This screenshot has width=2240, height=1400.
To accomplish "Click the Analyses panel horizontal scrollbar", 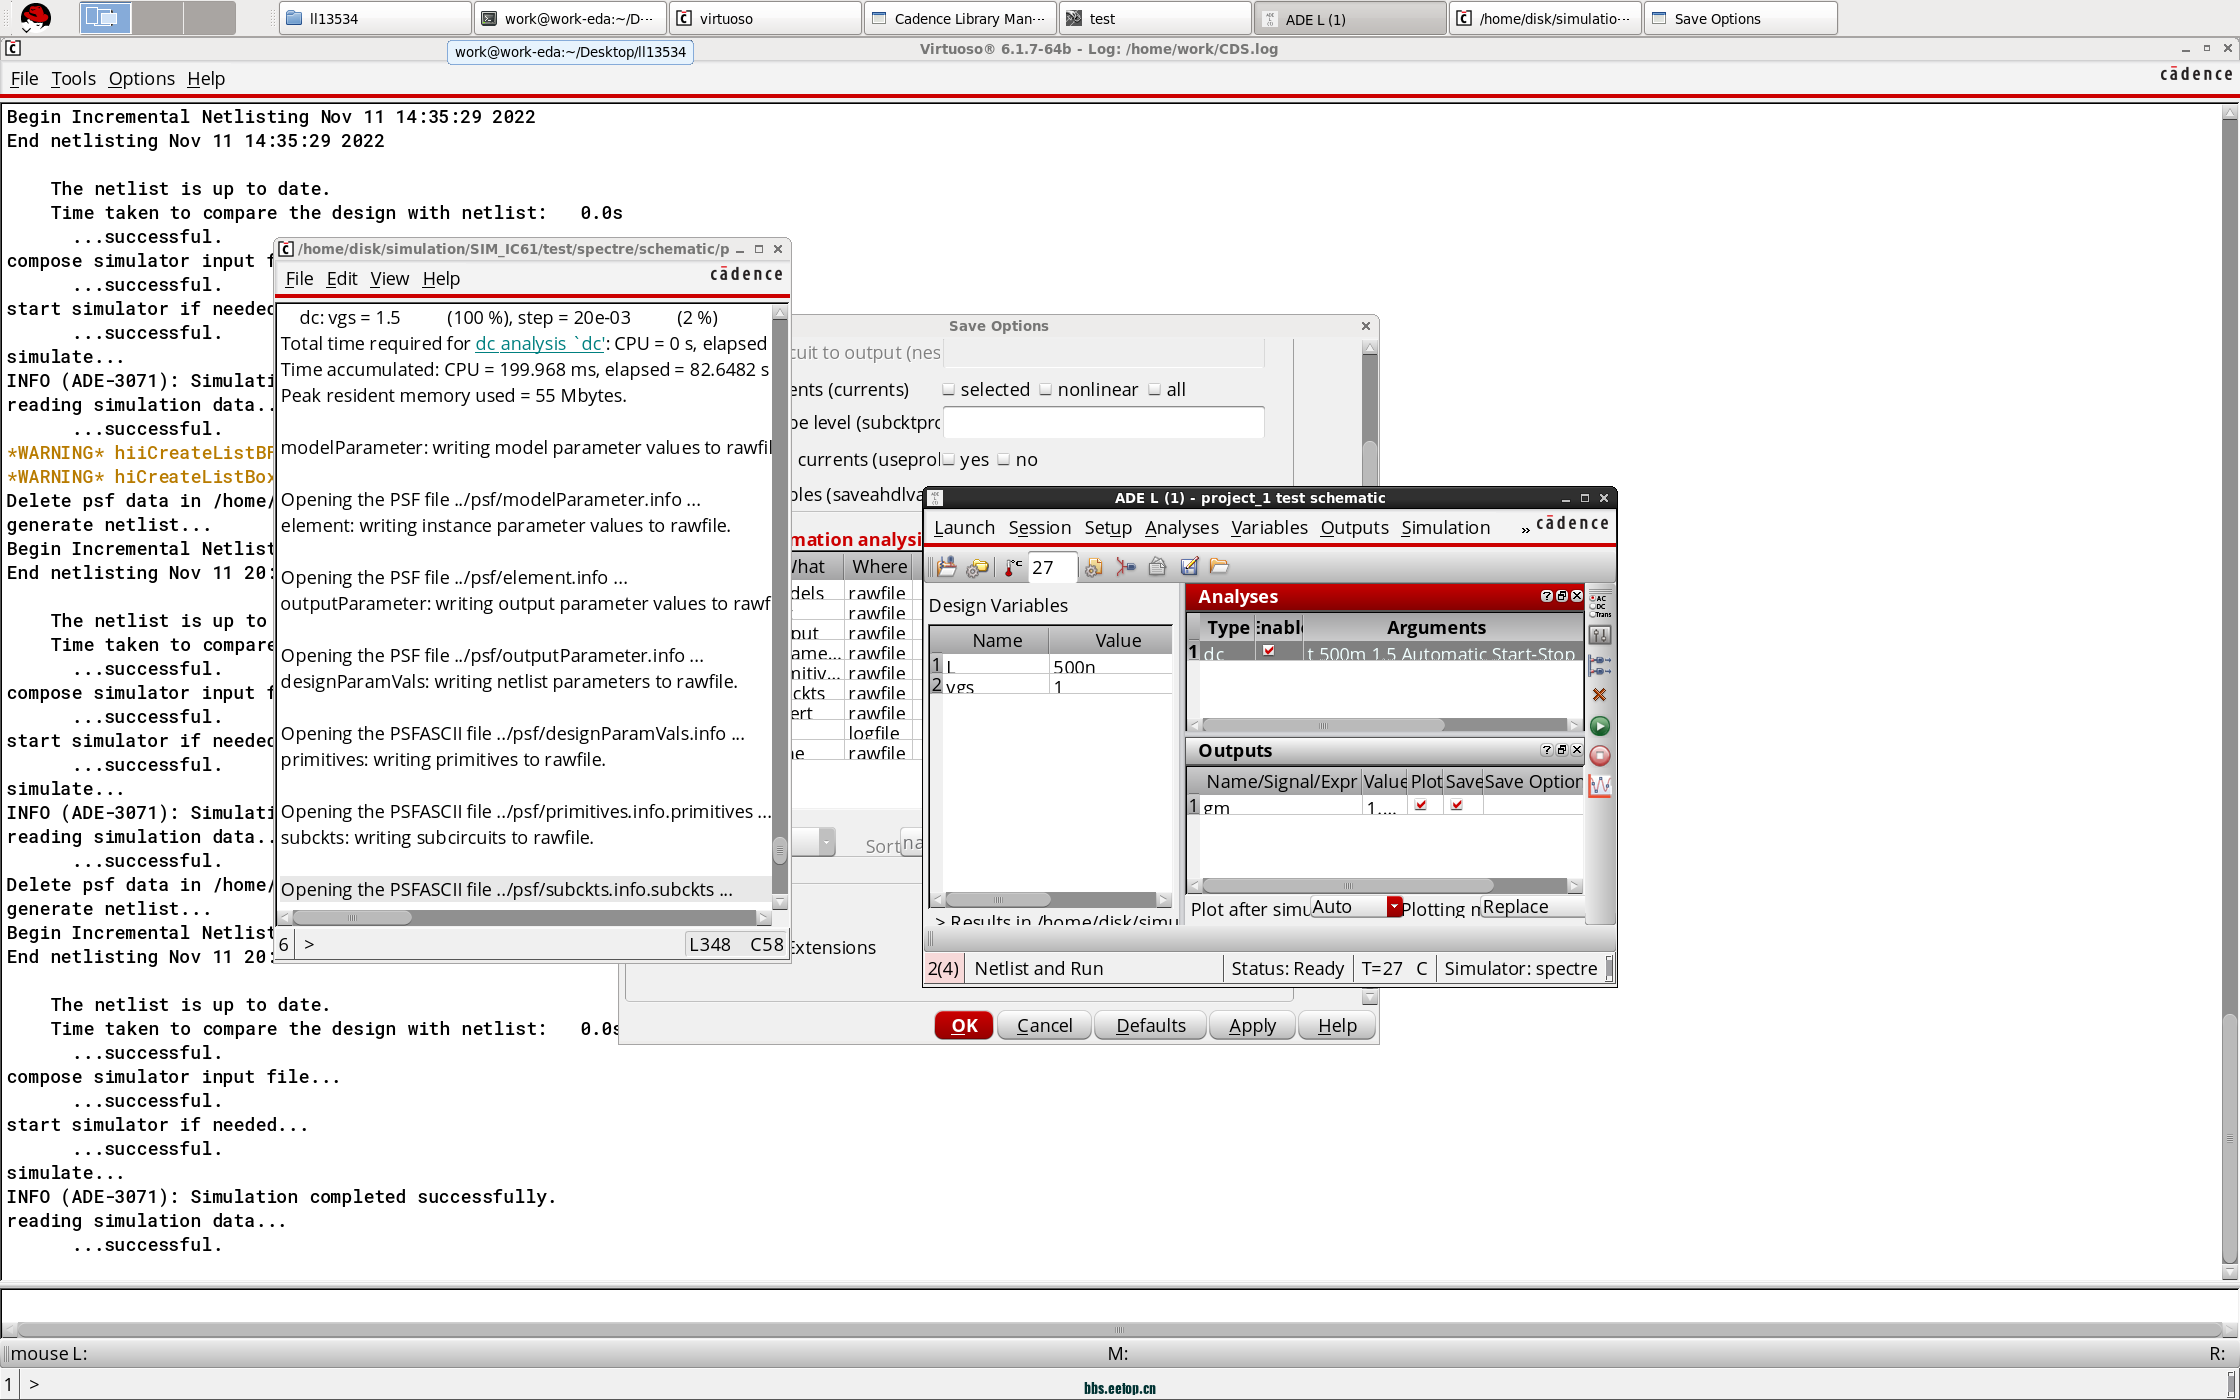I will 1384,725.
